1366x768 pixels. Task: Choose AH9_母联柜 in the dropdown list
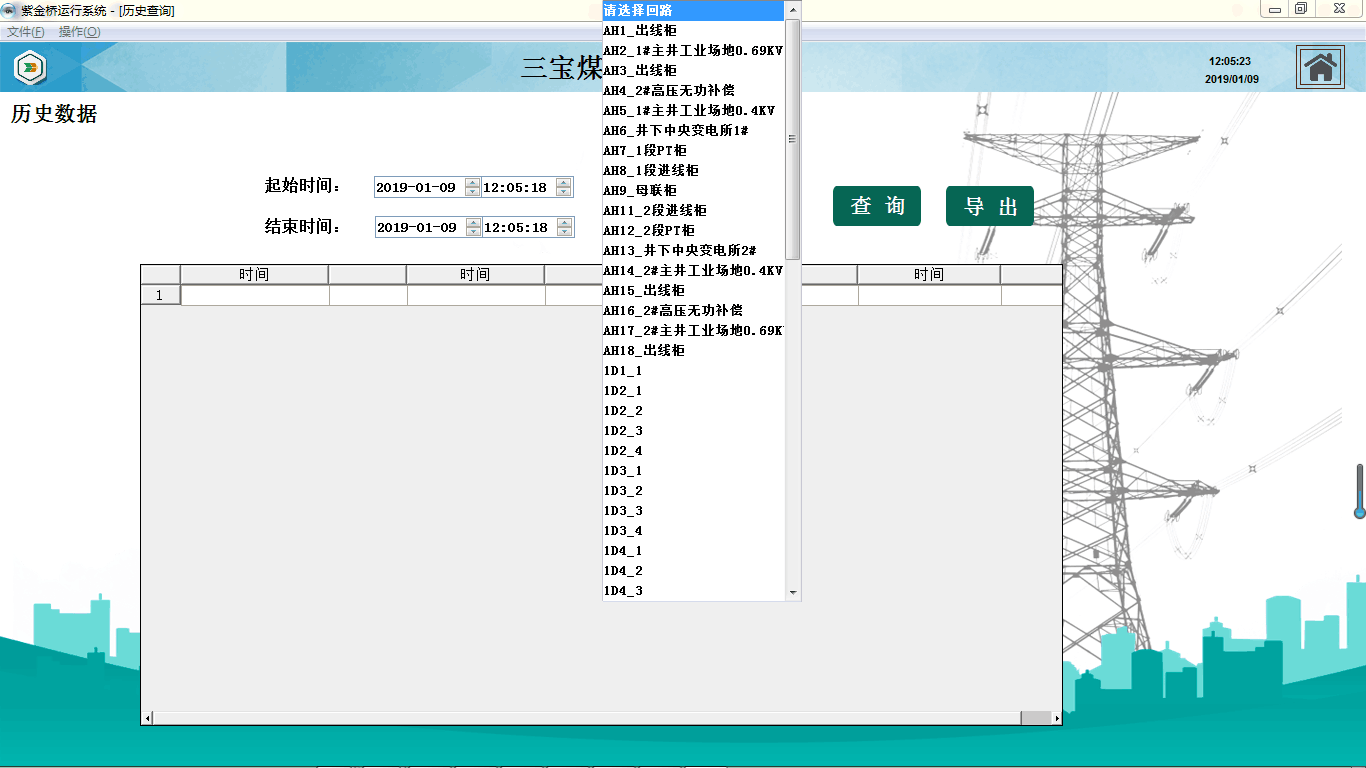click(x=640, y=191)
